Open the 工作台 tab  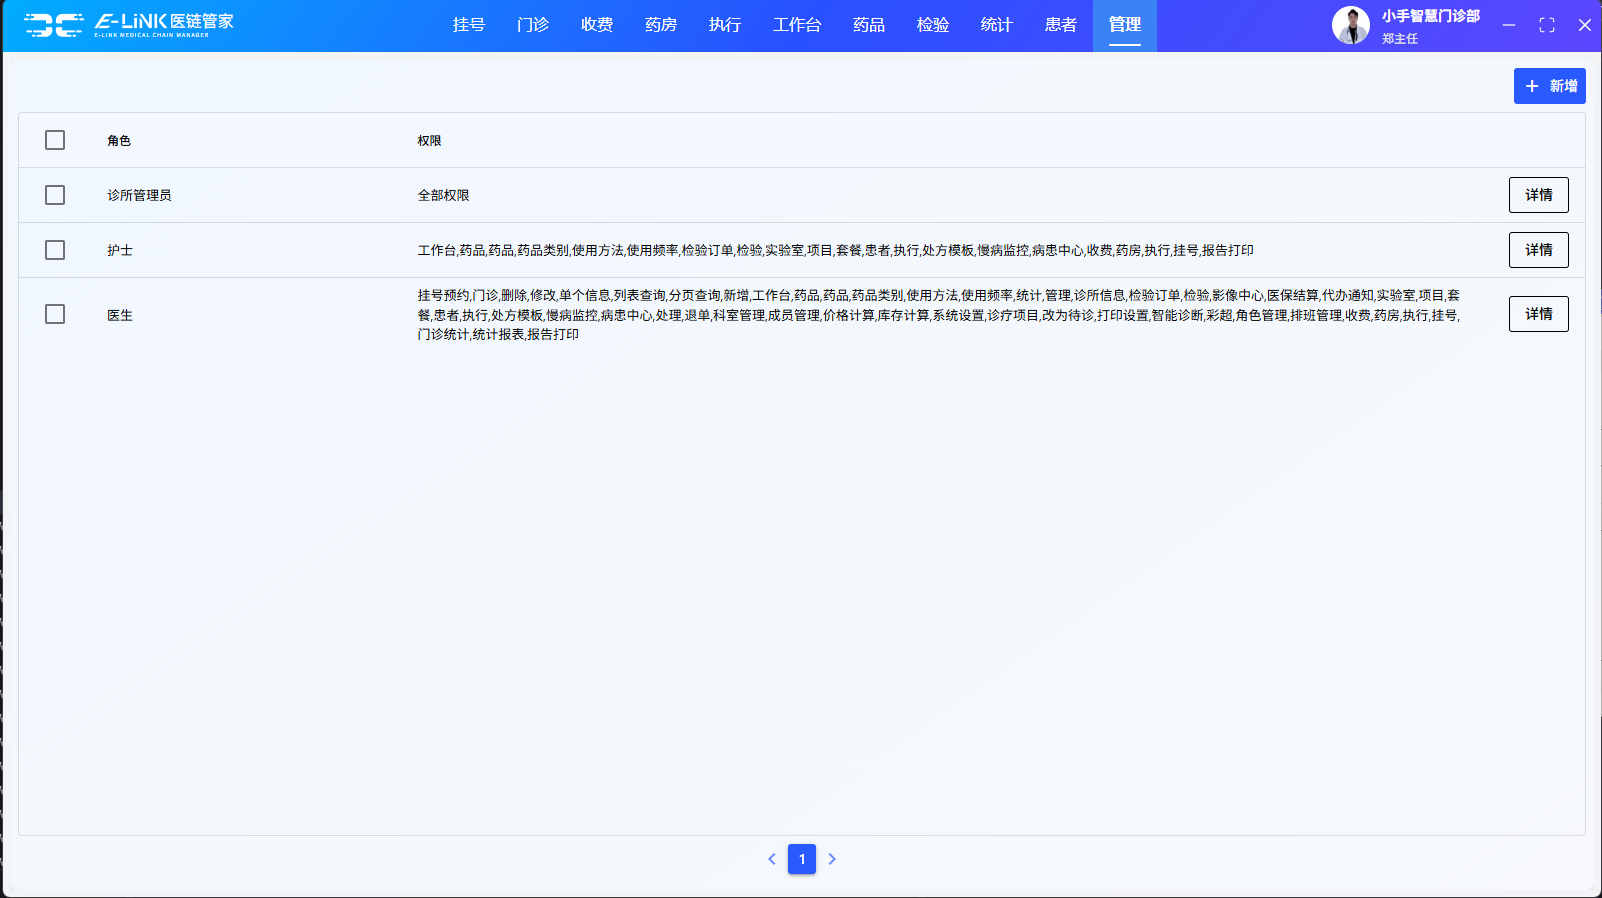coord(797,25)
